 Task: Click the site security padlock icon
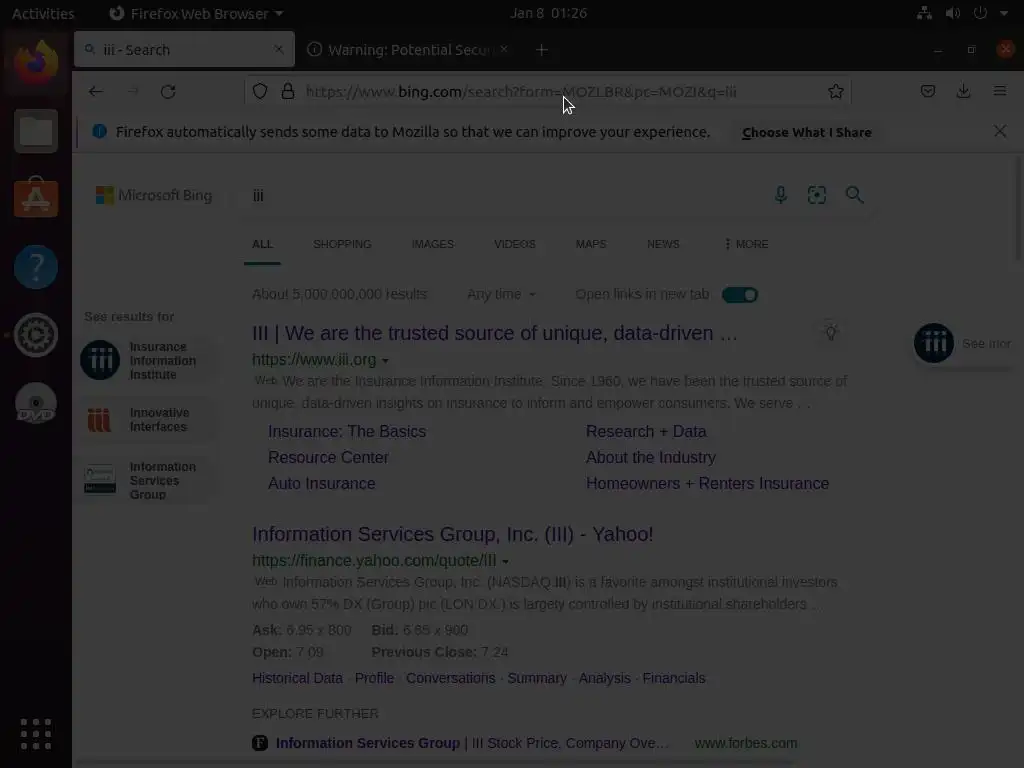pyautogui.click(x=287, y=91)
